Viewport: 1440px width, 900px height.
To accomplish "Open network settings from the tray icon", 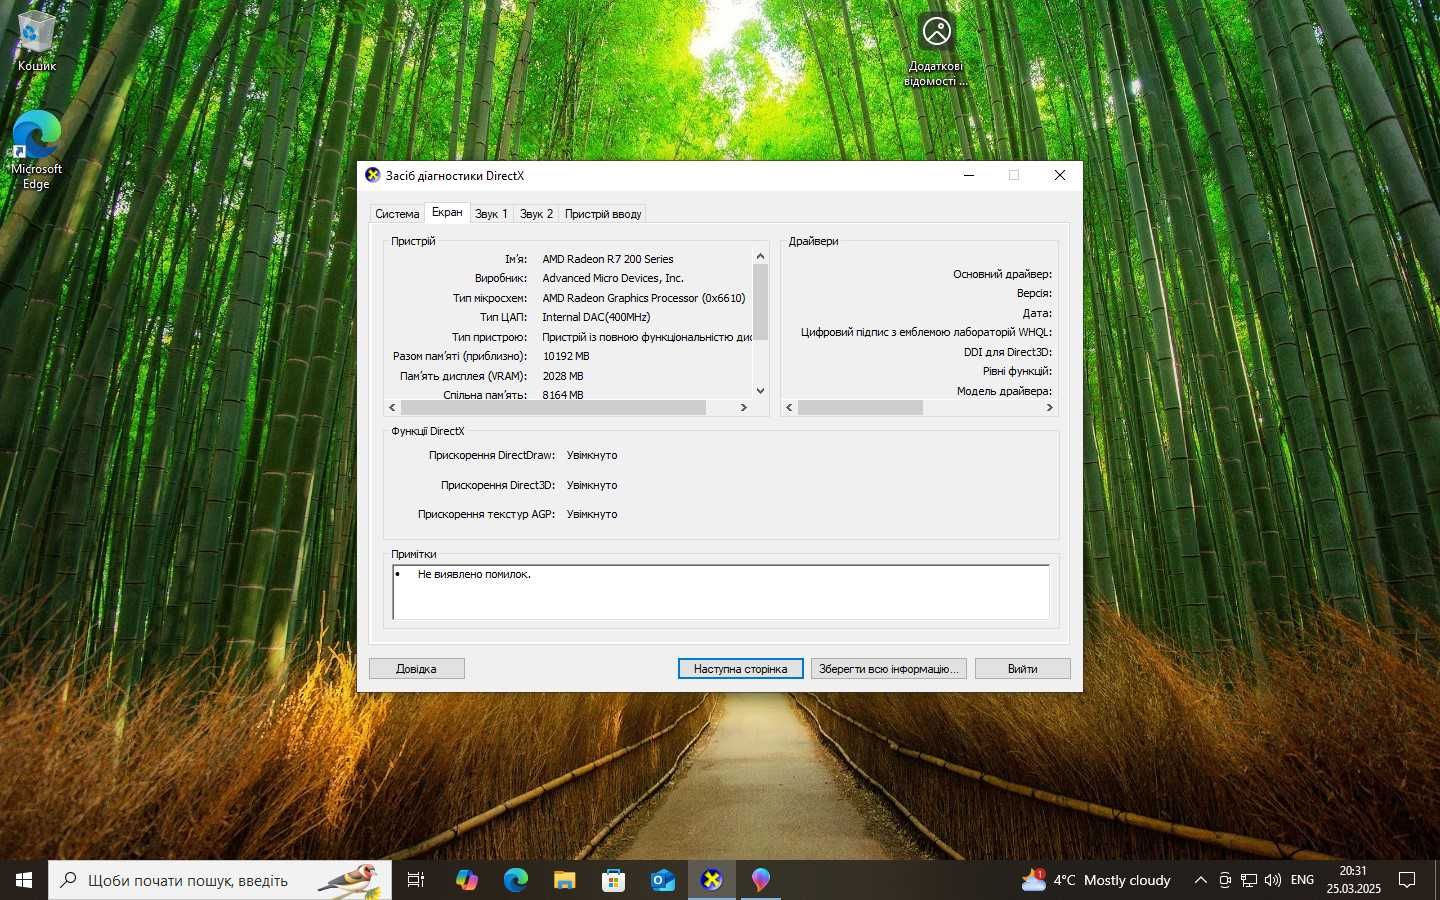I will coord(1249,880).
